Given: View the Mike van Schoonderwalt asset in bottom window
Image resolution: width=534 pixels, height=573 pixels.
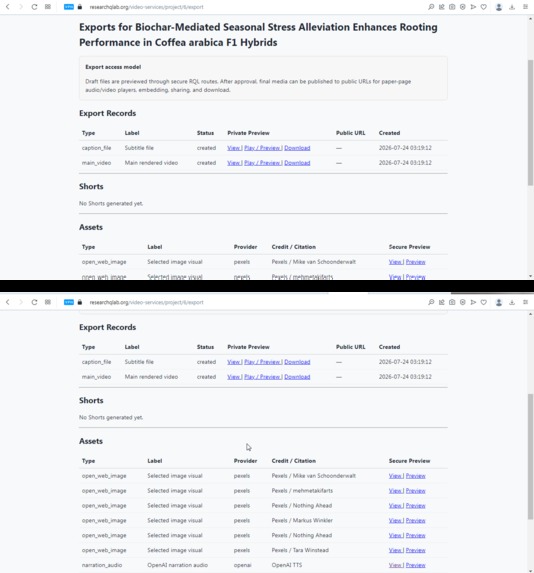Looking at the screenshot, I should [x=395, y=476].
